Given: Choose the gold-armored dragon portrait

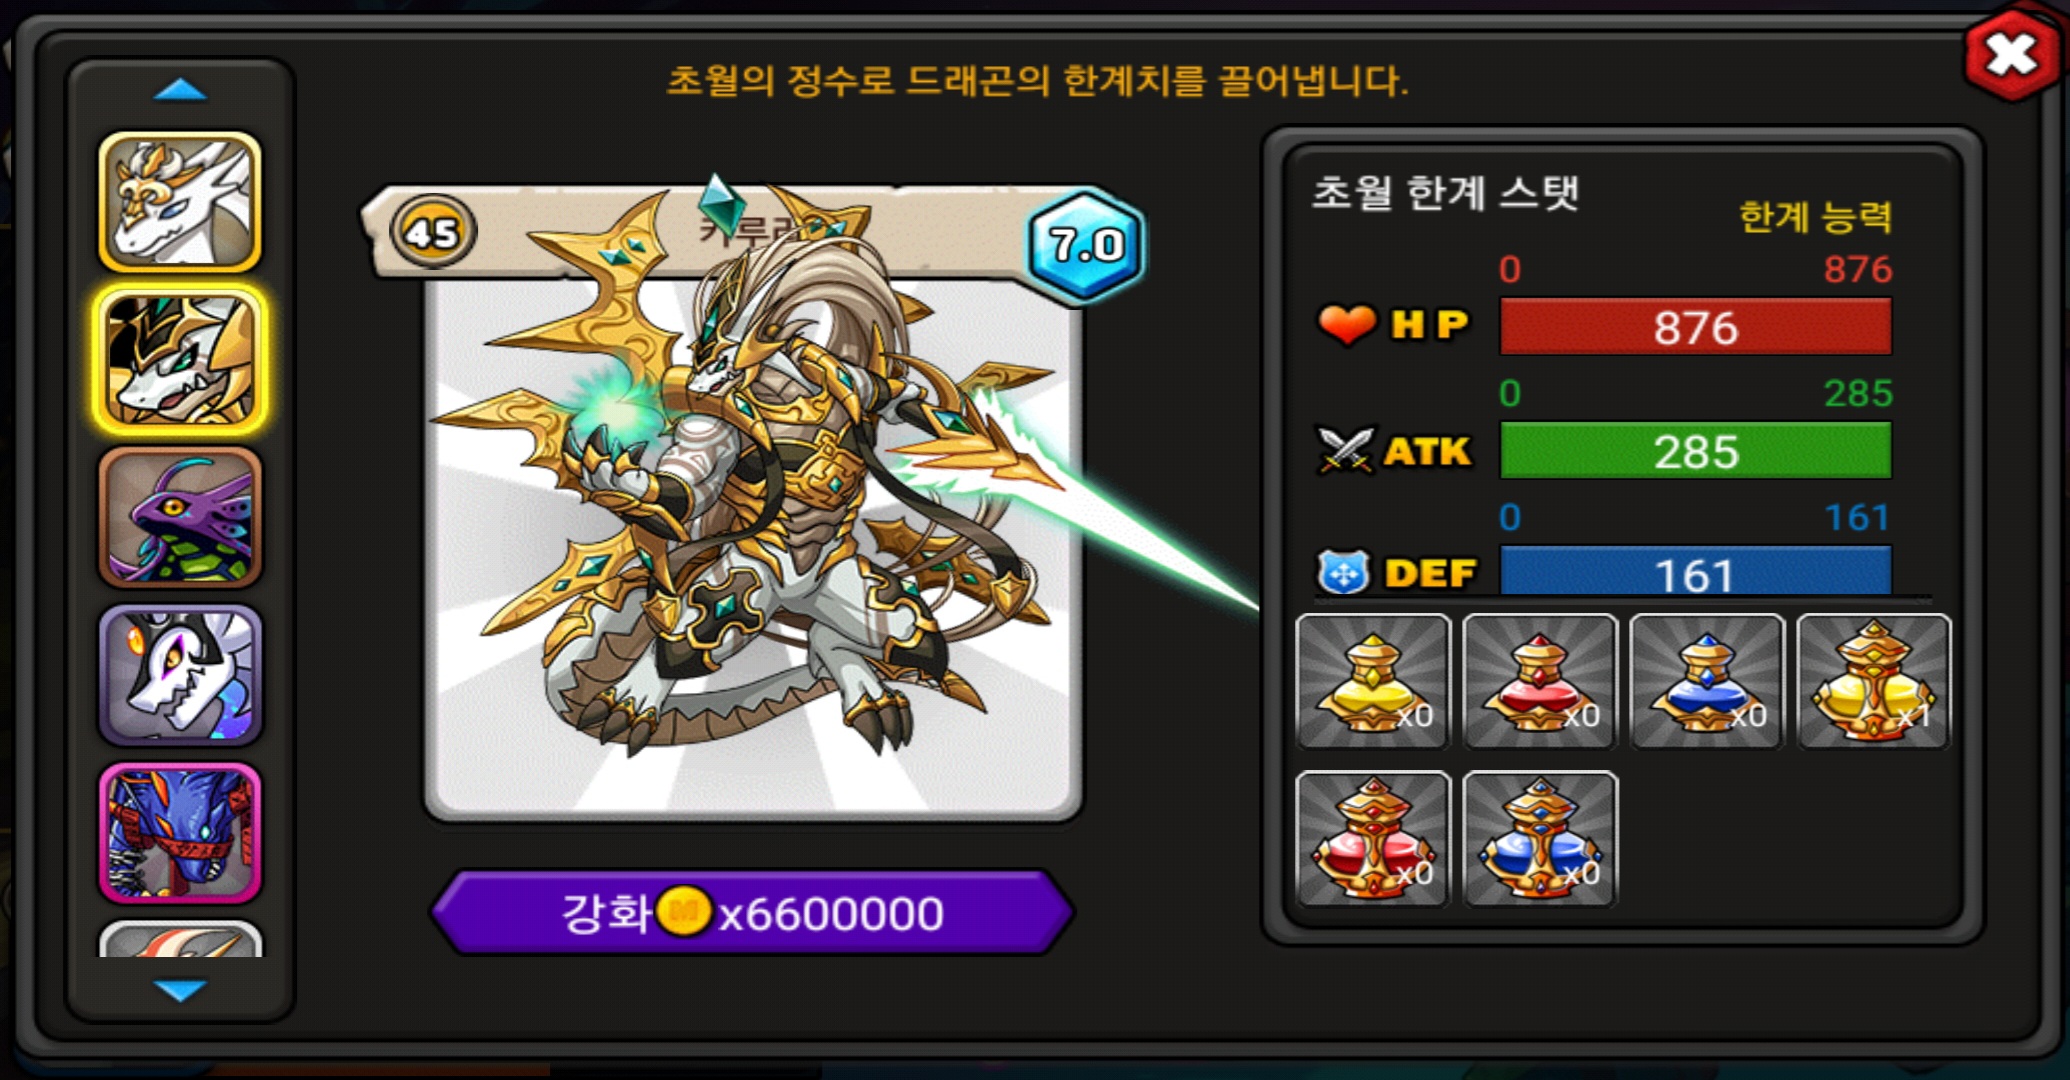Looking at the screenshot, I should tap(180, 360).
